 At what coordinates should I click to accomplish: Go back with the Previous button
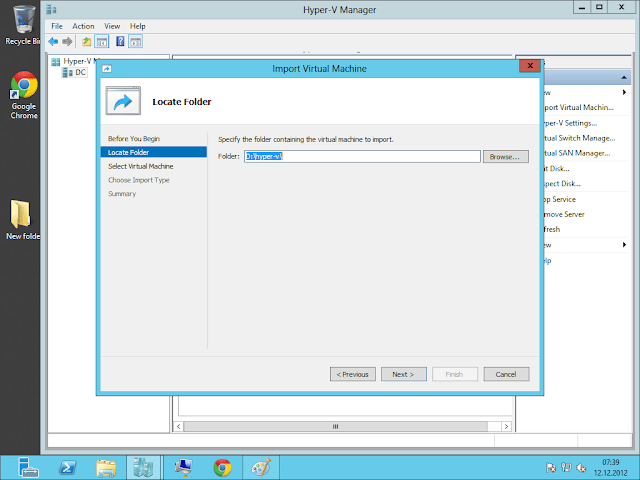point(352,374)
